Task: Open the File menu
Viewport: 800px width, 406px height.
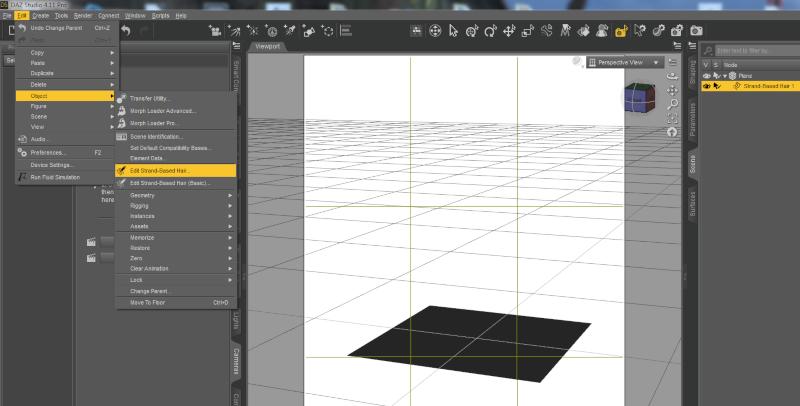Action: click(6, 16)
